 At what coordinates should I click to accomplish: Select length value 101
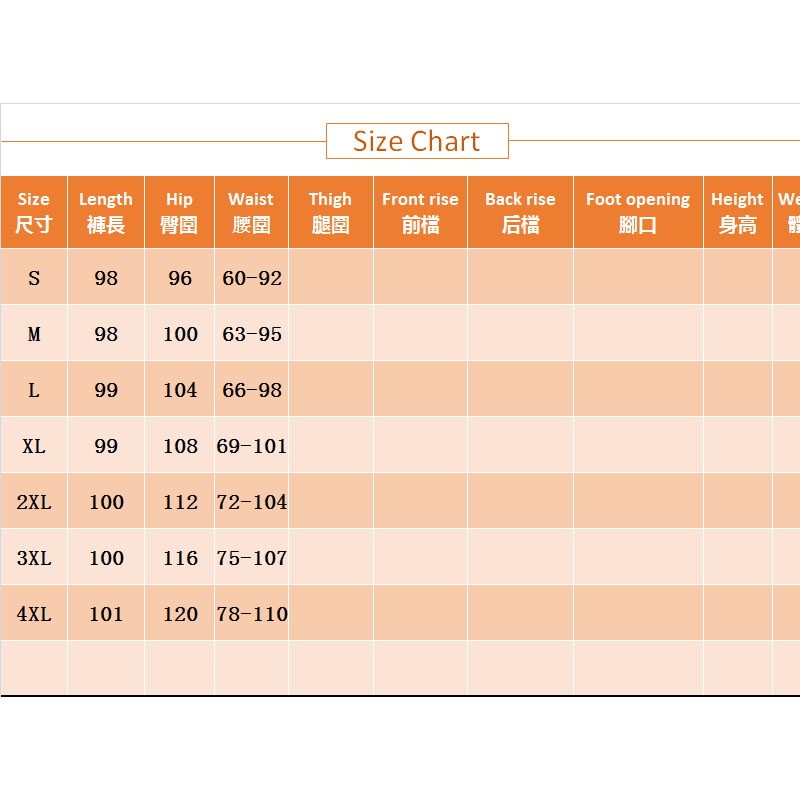click(106, 614)
